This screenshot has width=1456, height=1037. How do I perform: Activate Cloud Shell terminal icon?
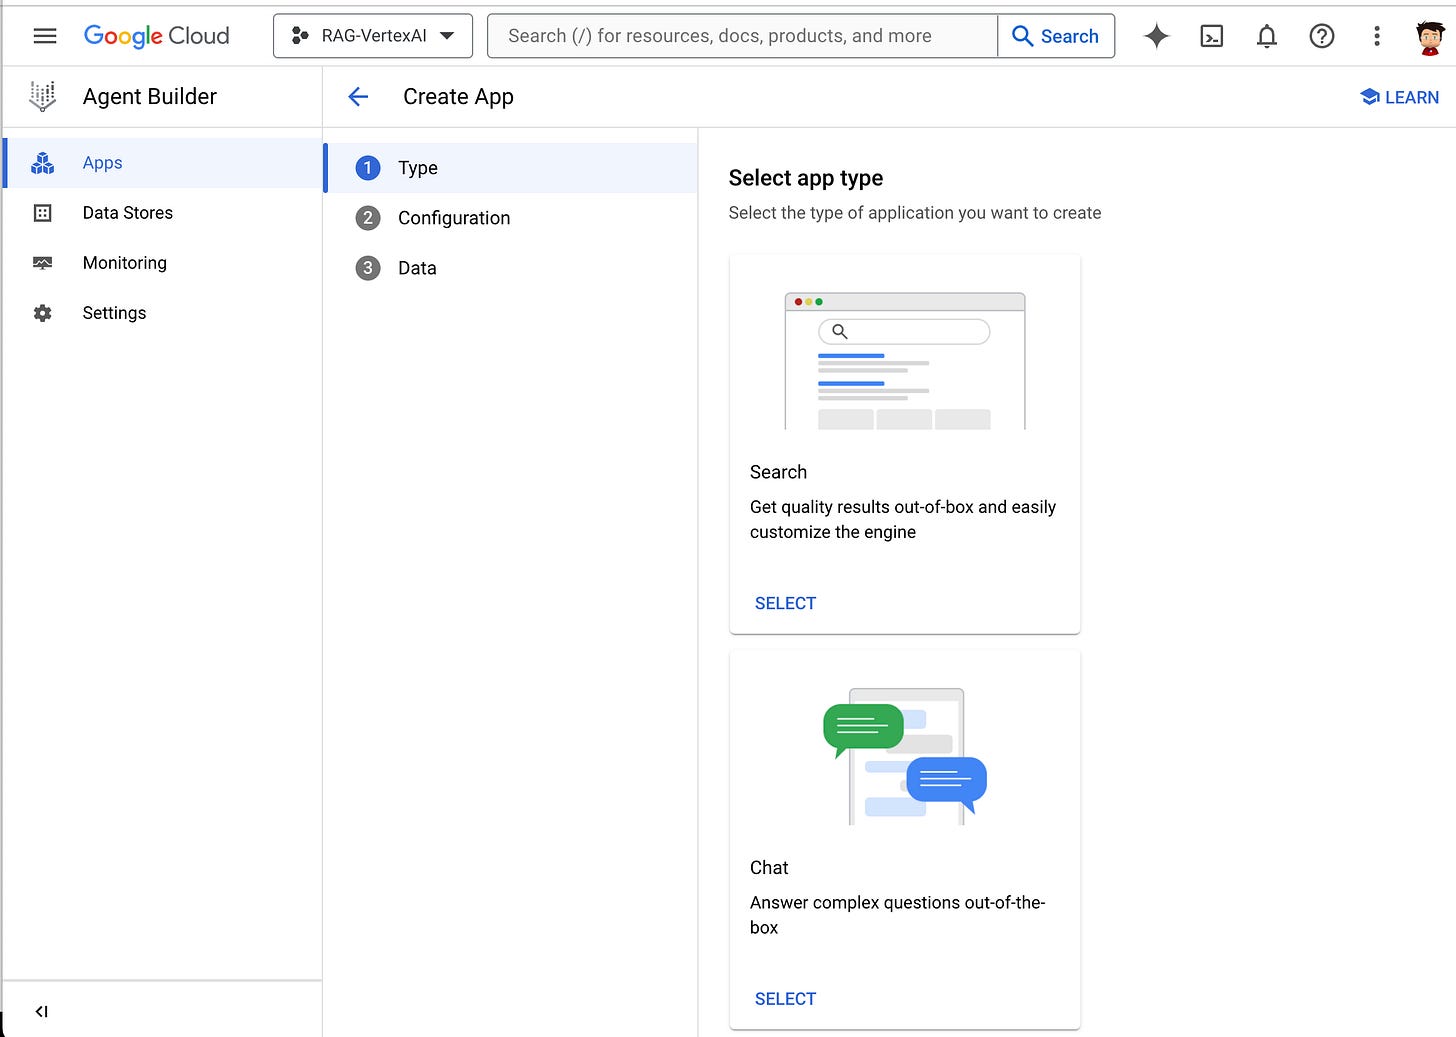point(1212,36)
